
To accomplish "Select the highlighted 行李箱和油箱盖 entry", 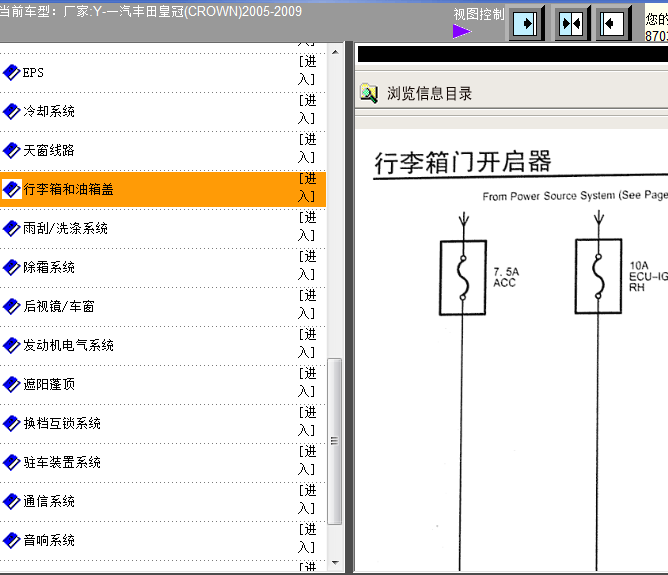I will (x=68, y=189).
